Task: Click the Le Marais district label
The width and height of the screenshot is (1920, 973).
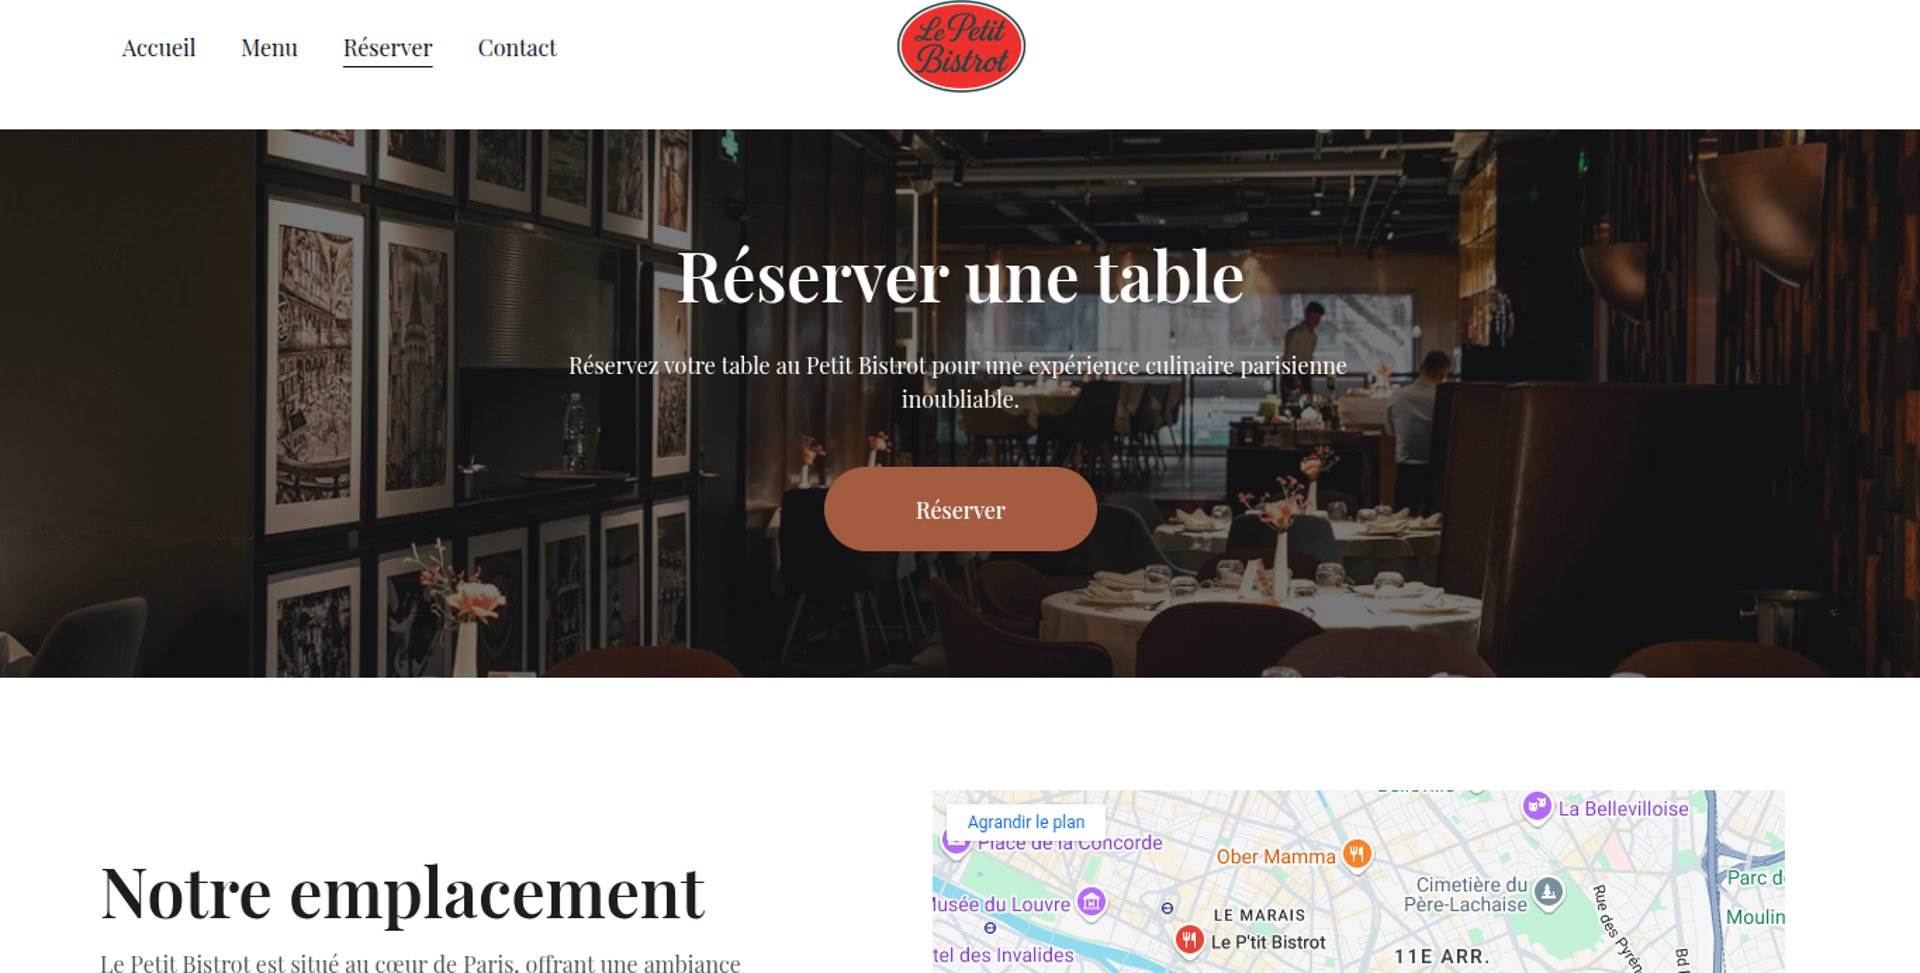Action: (x=1259, y=915)
